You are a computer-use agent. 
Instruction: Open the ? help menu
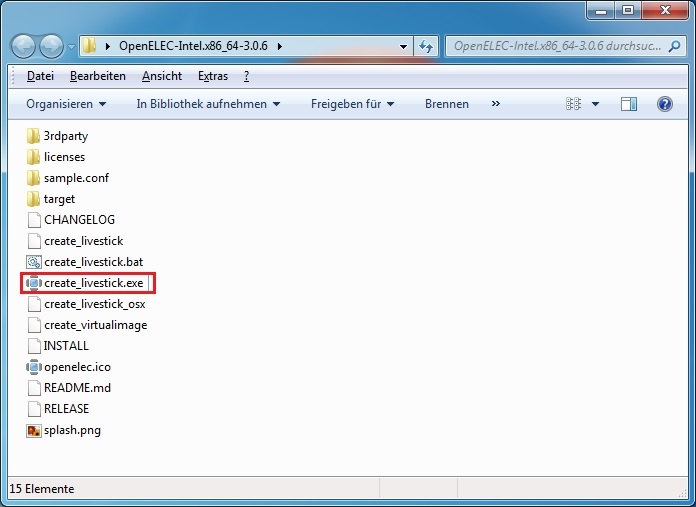246,76
